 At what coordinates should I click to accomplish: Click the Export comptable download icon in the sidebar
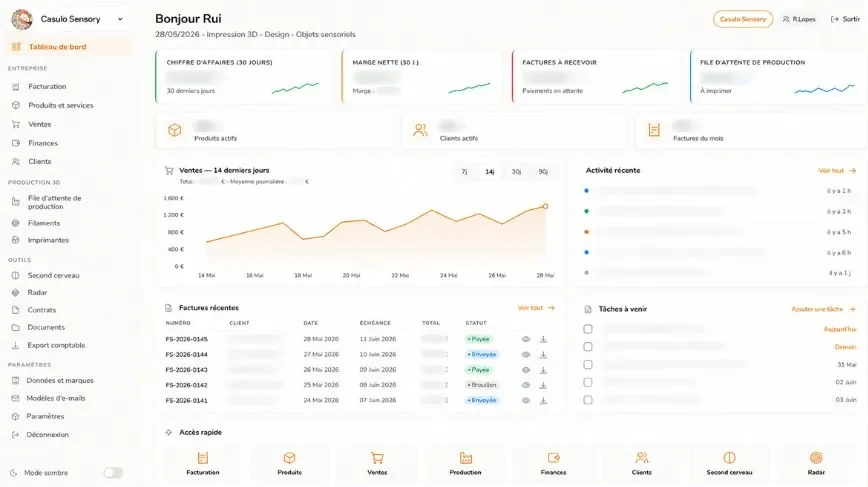pyautogui.click(x=16, y=345)
